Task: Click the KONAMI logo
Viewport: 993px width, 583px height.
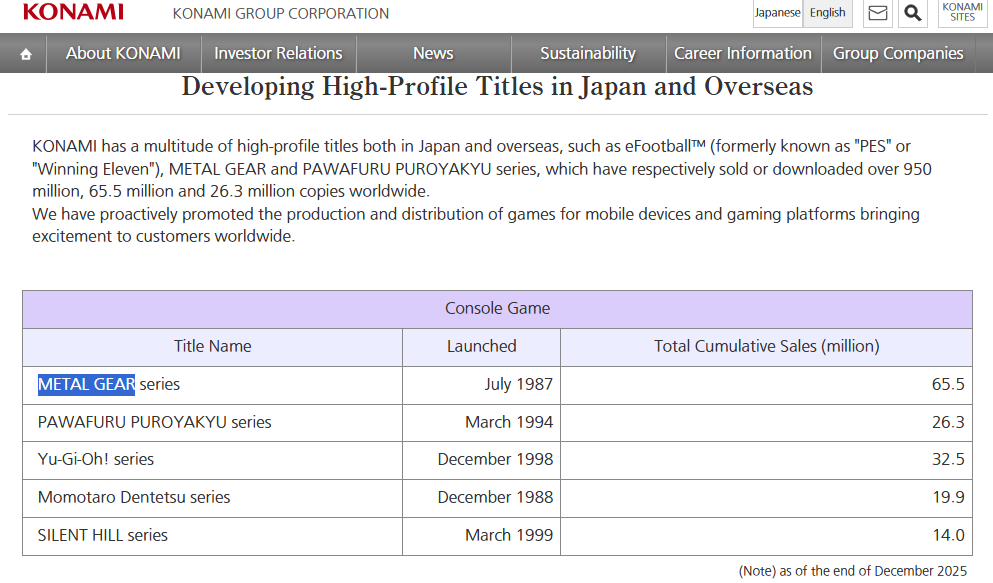Action: point(73,13)
